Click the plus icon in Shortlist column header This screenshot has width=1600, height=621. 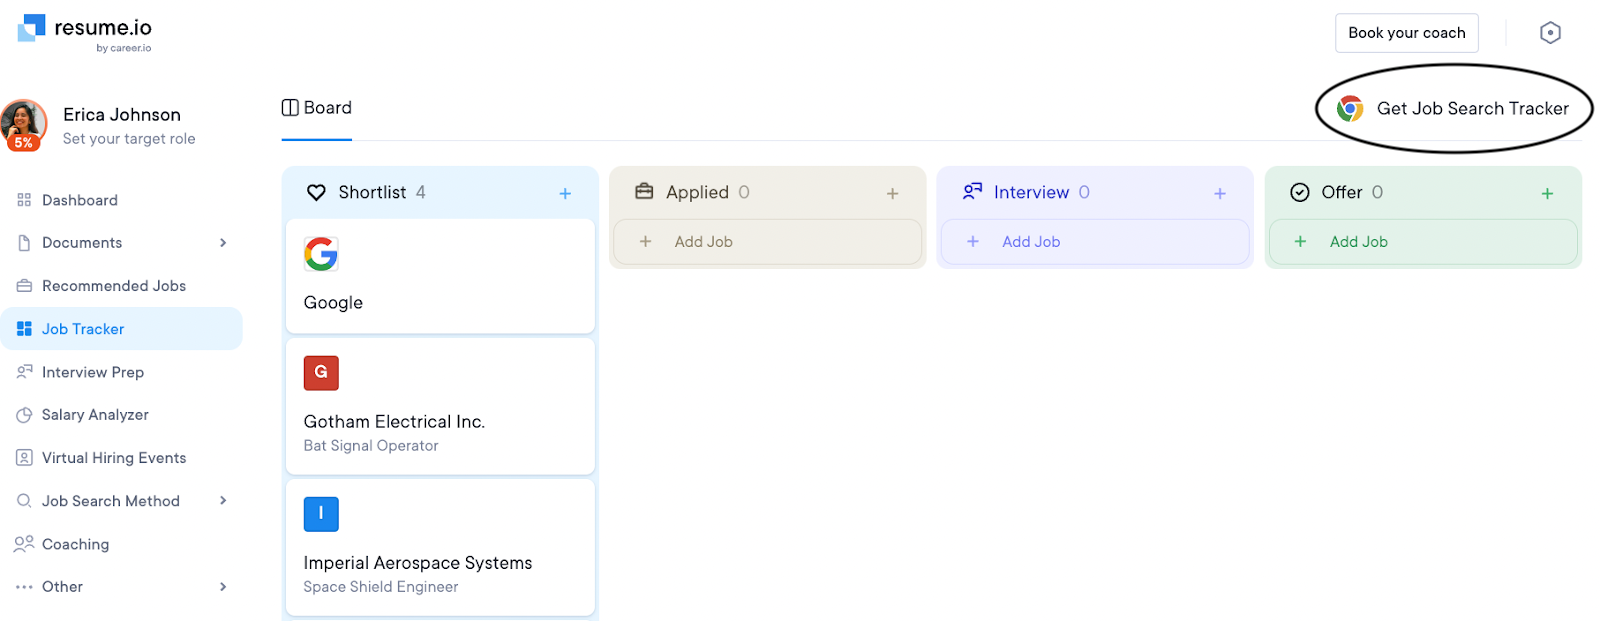[565, 193]
